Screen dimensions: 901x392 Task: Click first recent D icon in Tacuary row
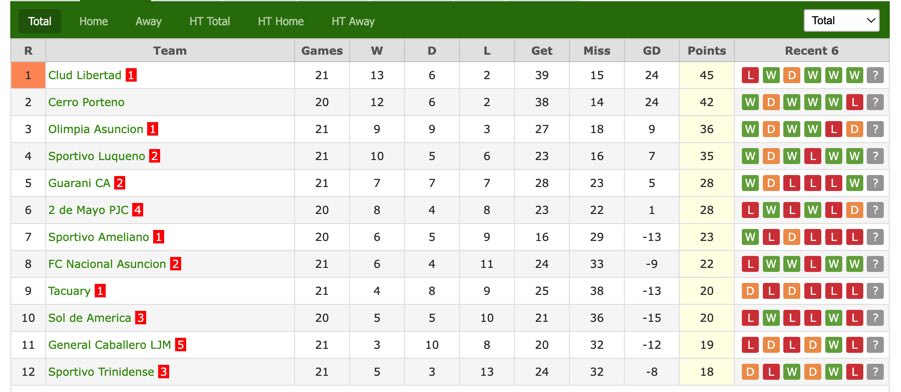point(750,291)
